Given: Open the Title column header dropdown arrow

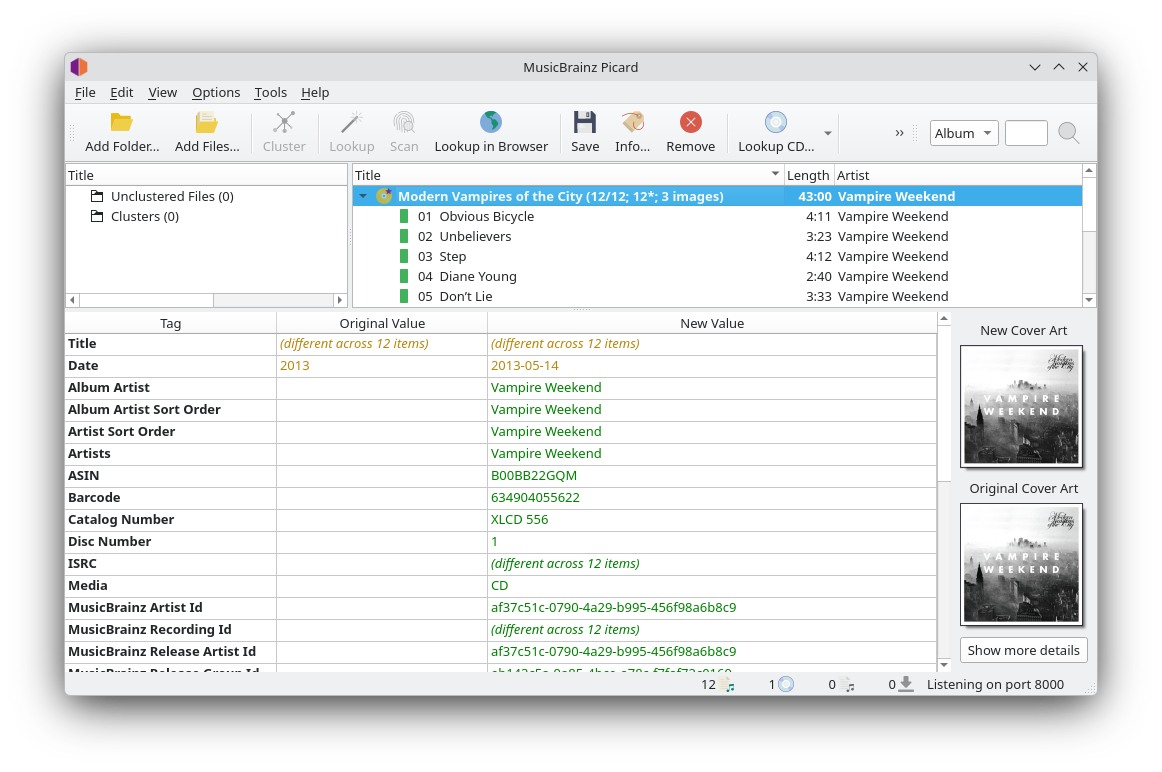Looking at the screenshot, I should click(x=775, y=173).
